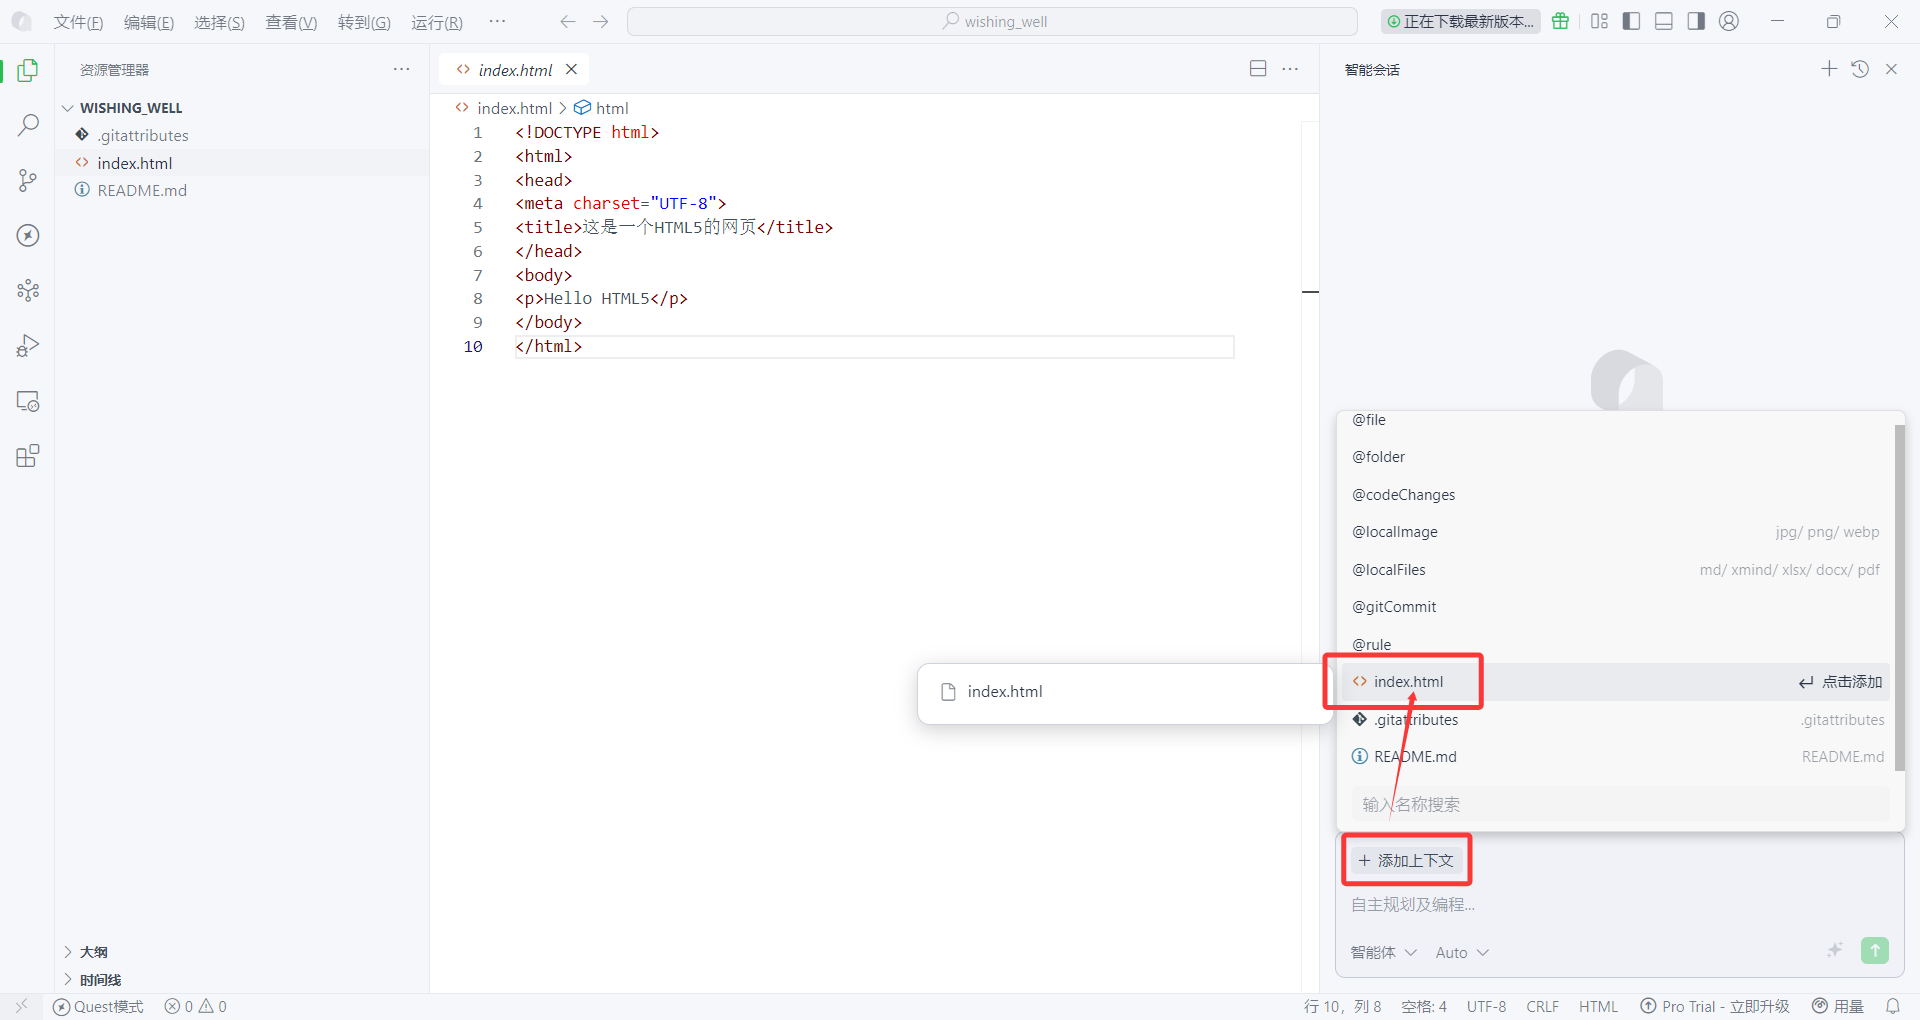Click the 用量 status item
This screenshot has height=1020, width=1920.
(1838, 1006)
